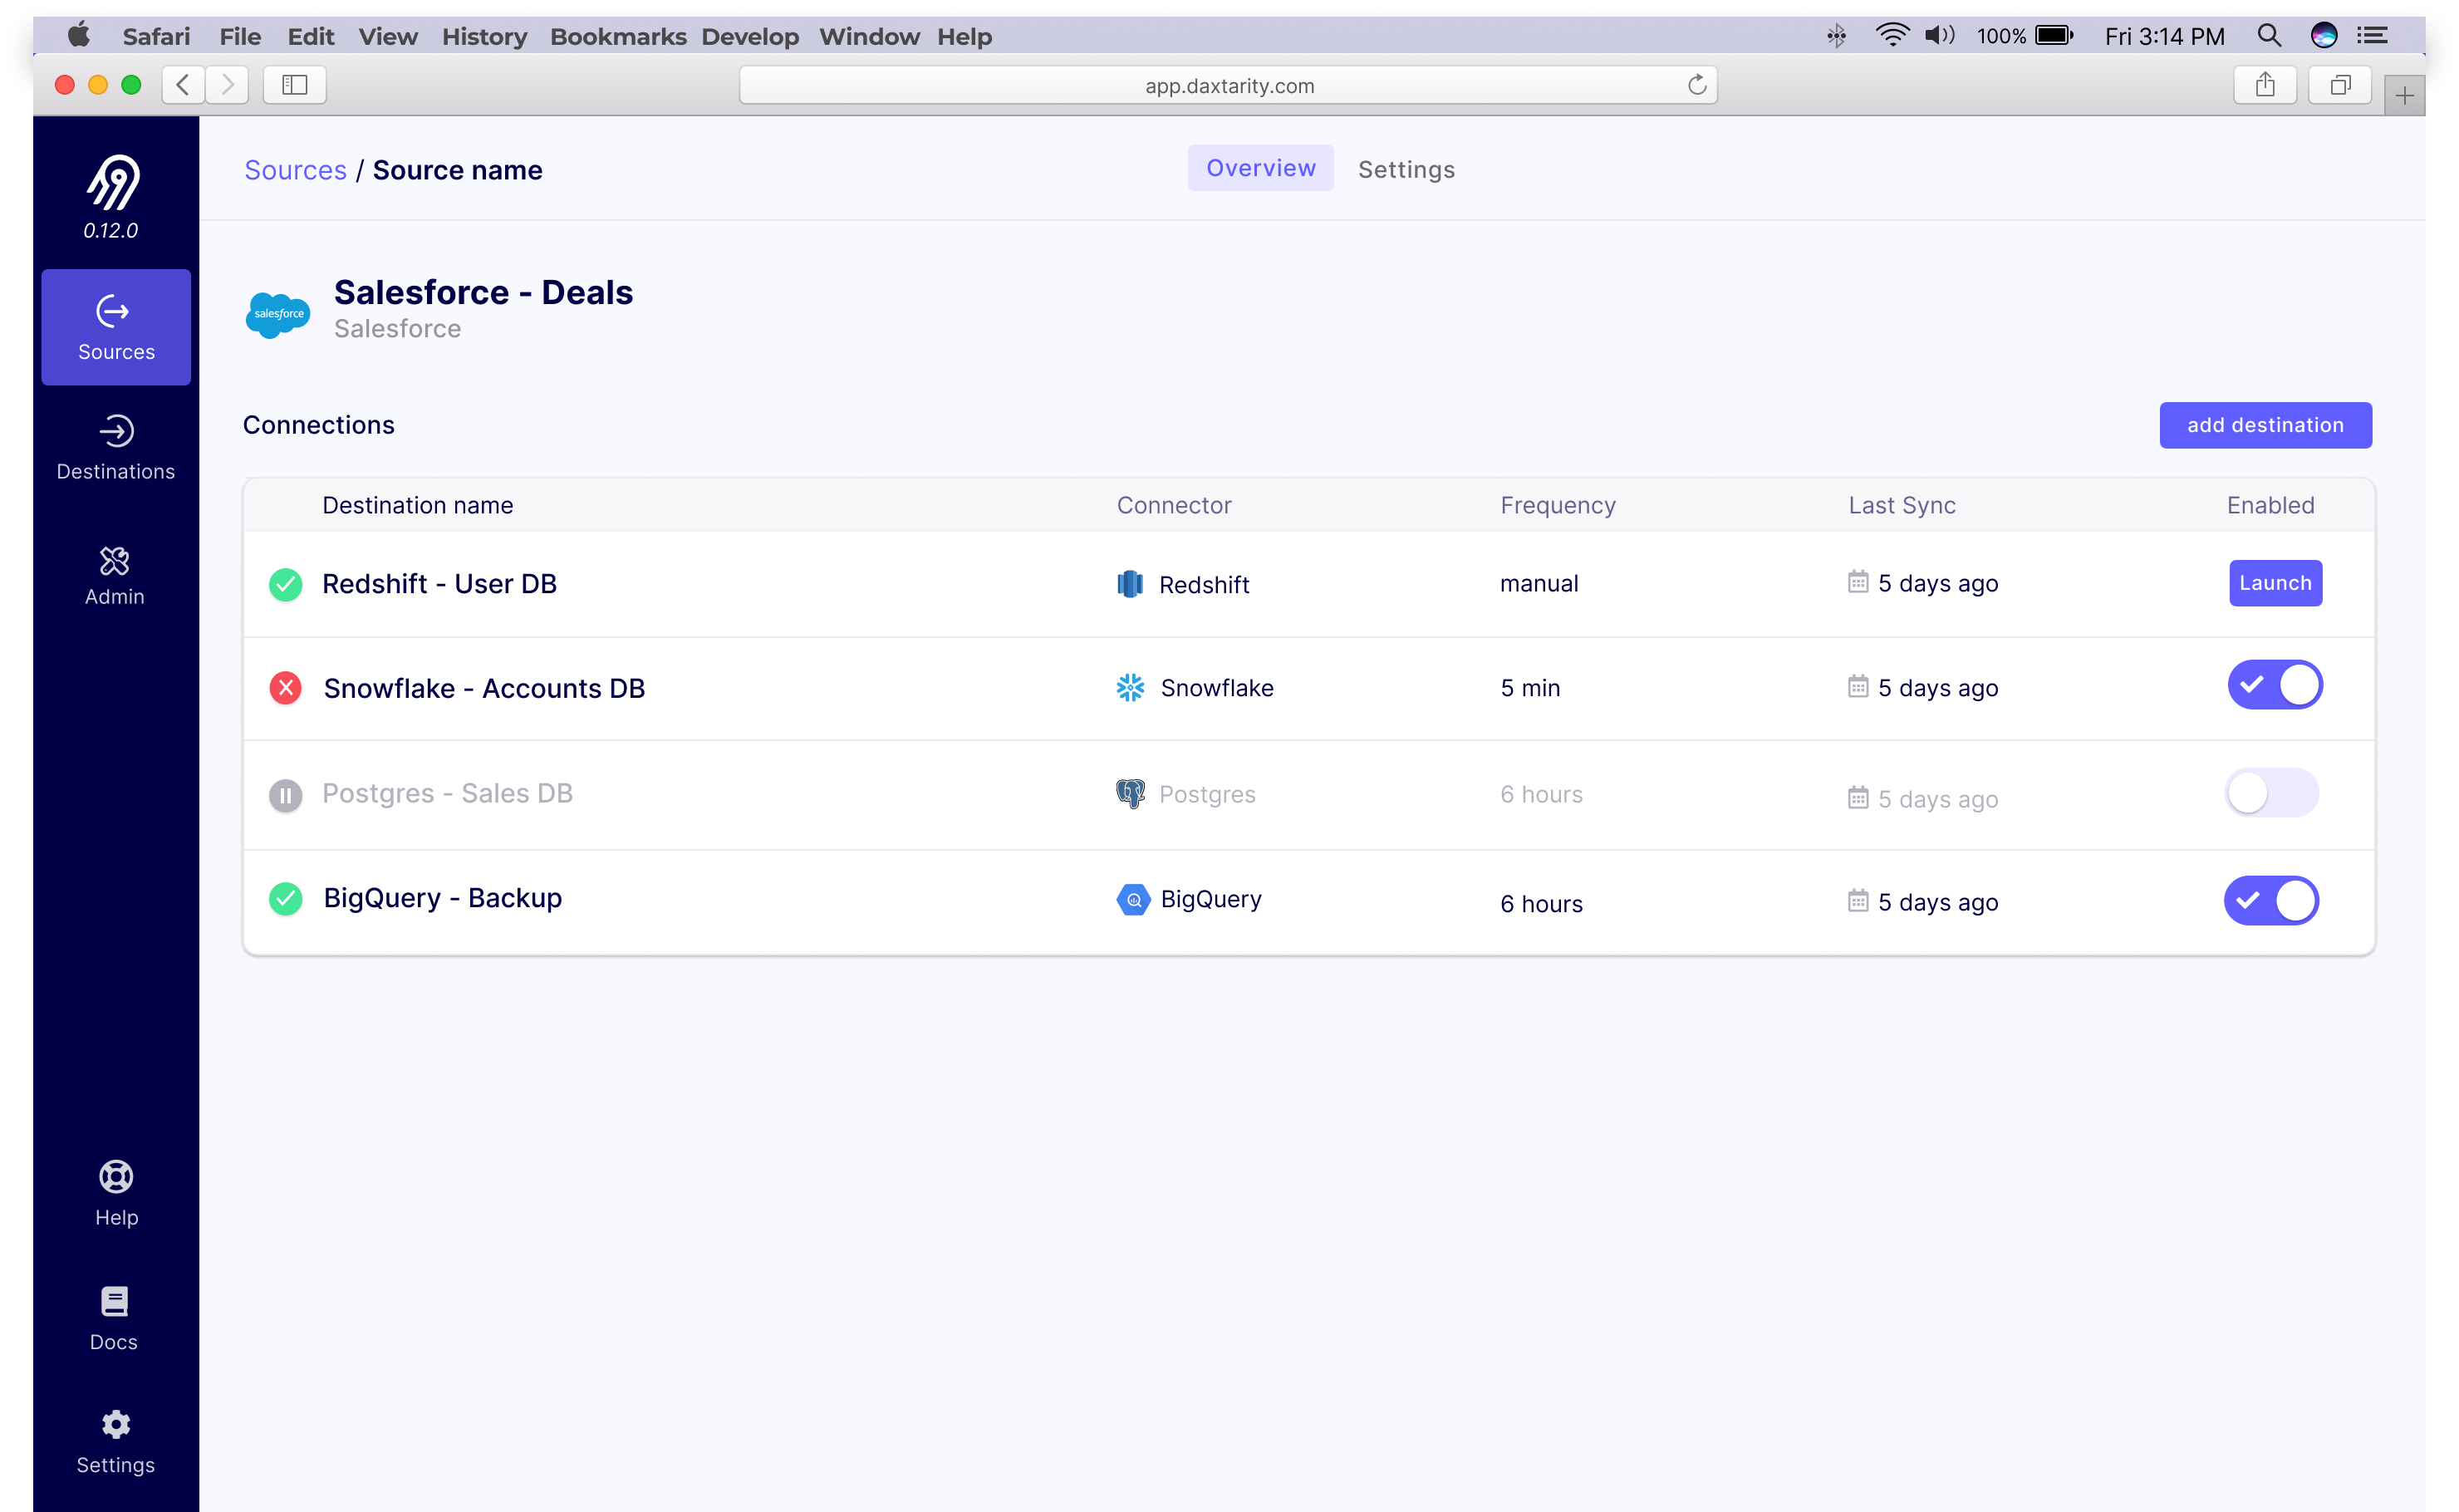Click the Snowflake connector icon
Image resolution: width=2459 pixels, height=1512 pixels.
(1129, 687)
